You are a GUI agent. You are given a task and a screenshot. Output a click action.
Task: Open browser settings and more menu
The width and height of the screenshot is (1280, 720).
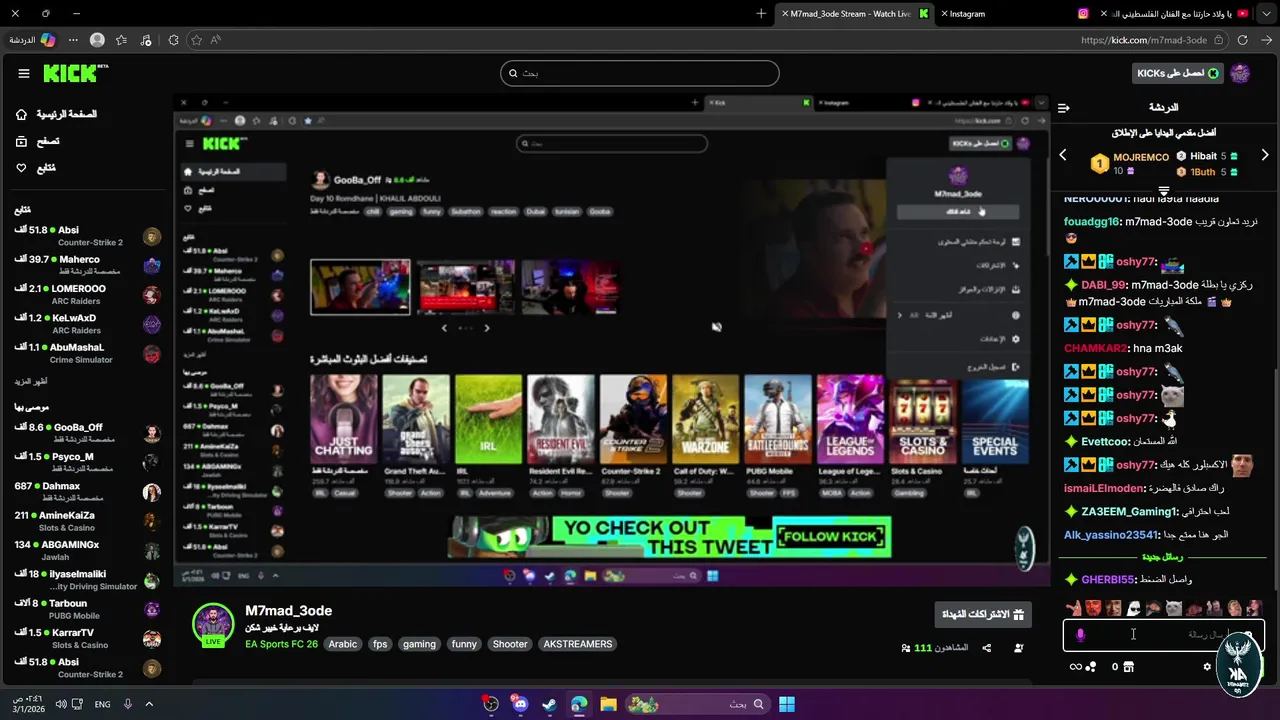coord(75,40)
